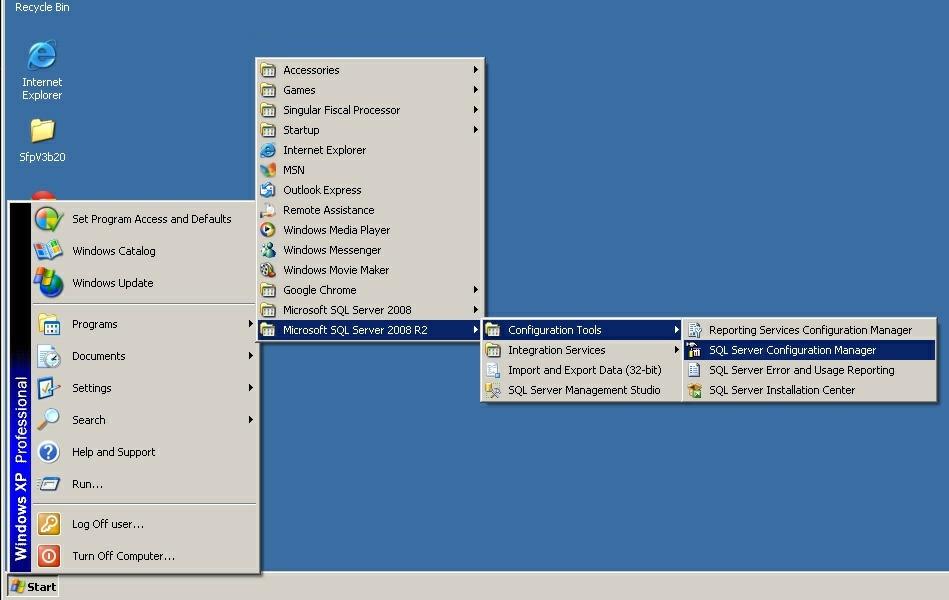
Task: Click Help and Support question mark icon
Action: point(48,452)
